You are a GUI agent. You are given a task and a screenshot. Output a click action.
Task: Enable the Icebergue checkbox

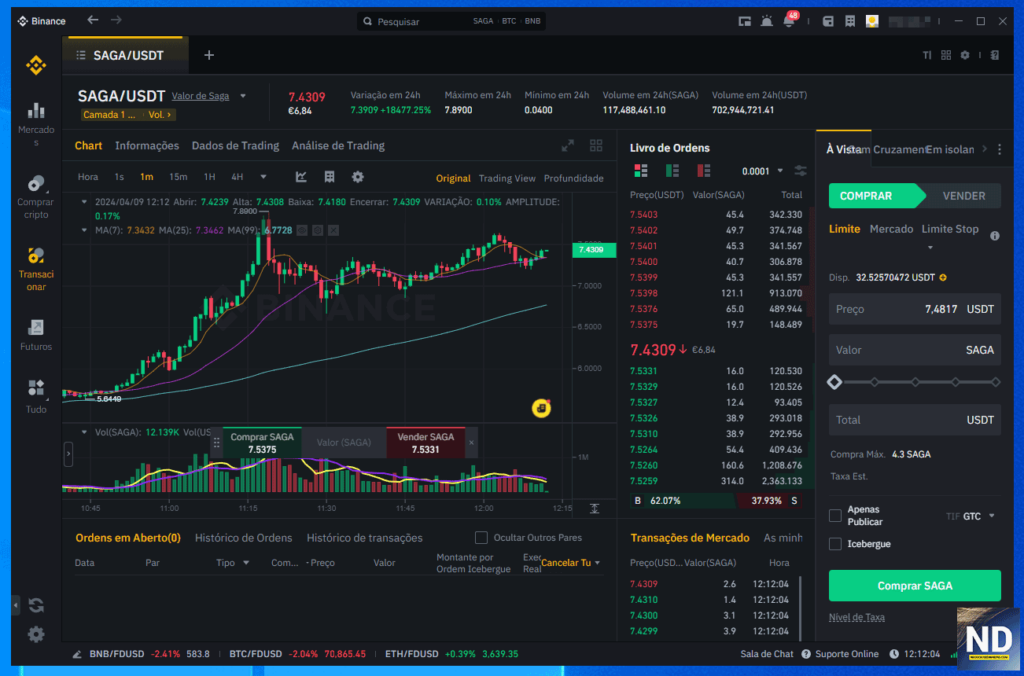click(x=835, y=543)
